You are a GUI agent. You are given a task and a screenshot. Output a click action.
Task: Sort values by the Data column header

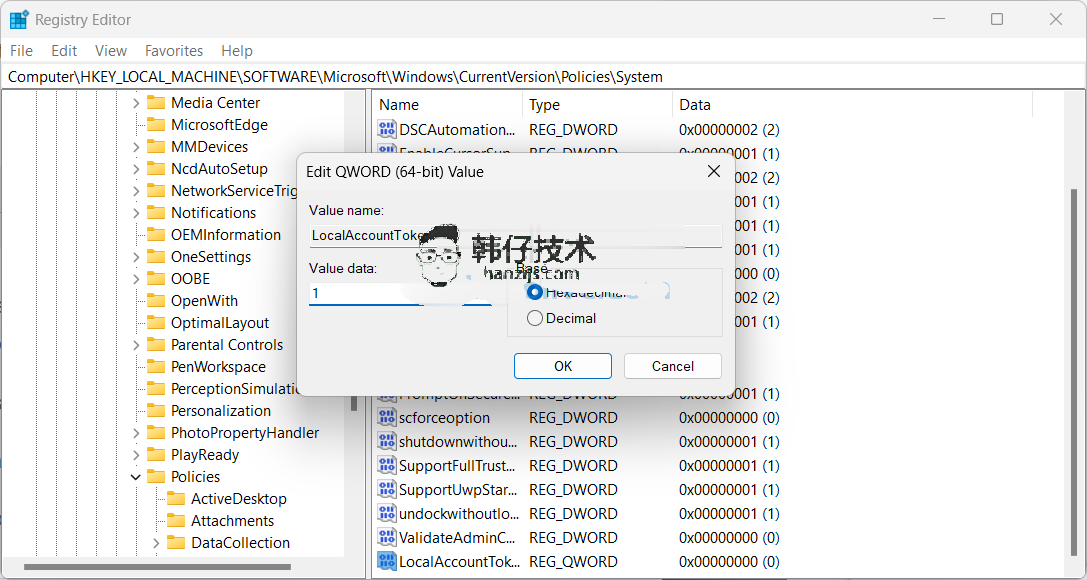[x=853, y=105]
